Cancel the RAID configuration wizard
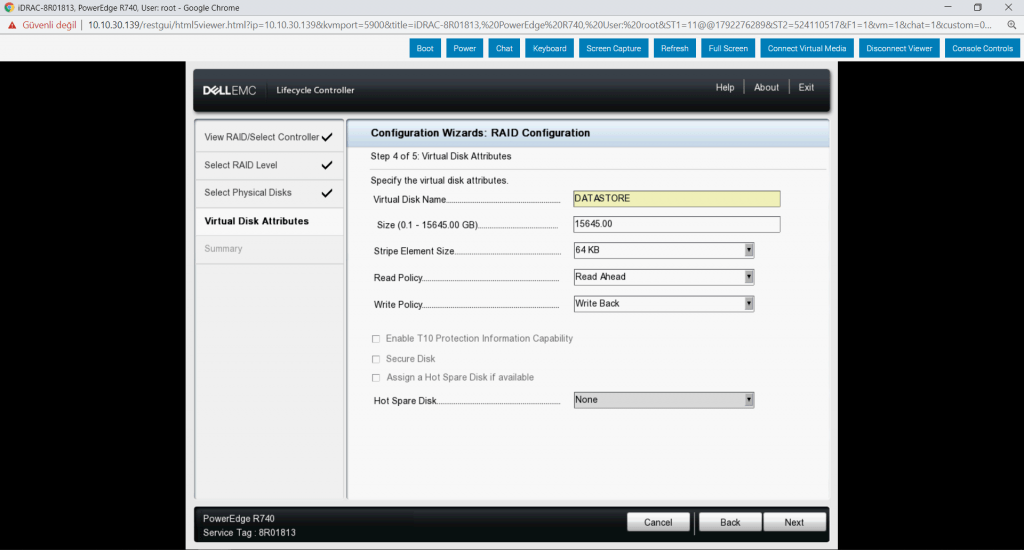Viewport: 1024px width, 550px height. tap(658, 522)
